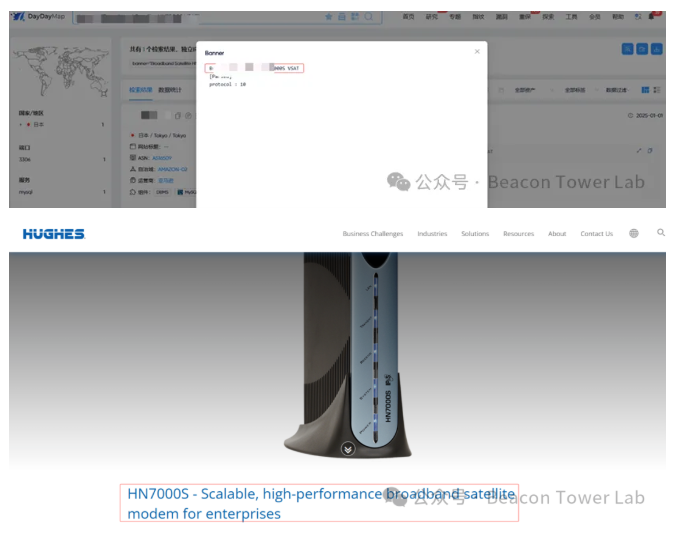This screenshot has height=548, width=678.
Task: Switch to grid card view icon
Action: 645,90
